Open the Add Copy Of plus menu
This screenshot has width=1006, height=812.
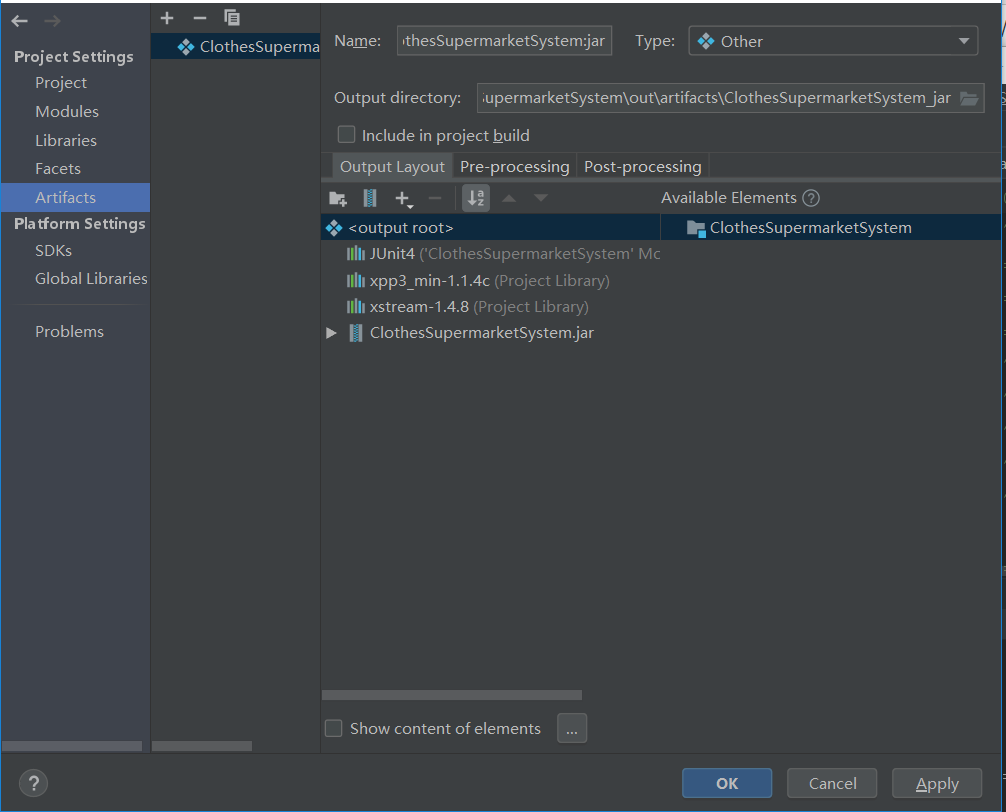click(x=404, y=199)
